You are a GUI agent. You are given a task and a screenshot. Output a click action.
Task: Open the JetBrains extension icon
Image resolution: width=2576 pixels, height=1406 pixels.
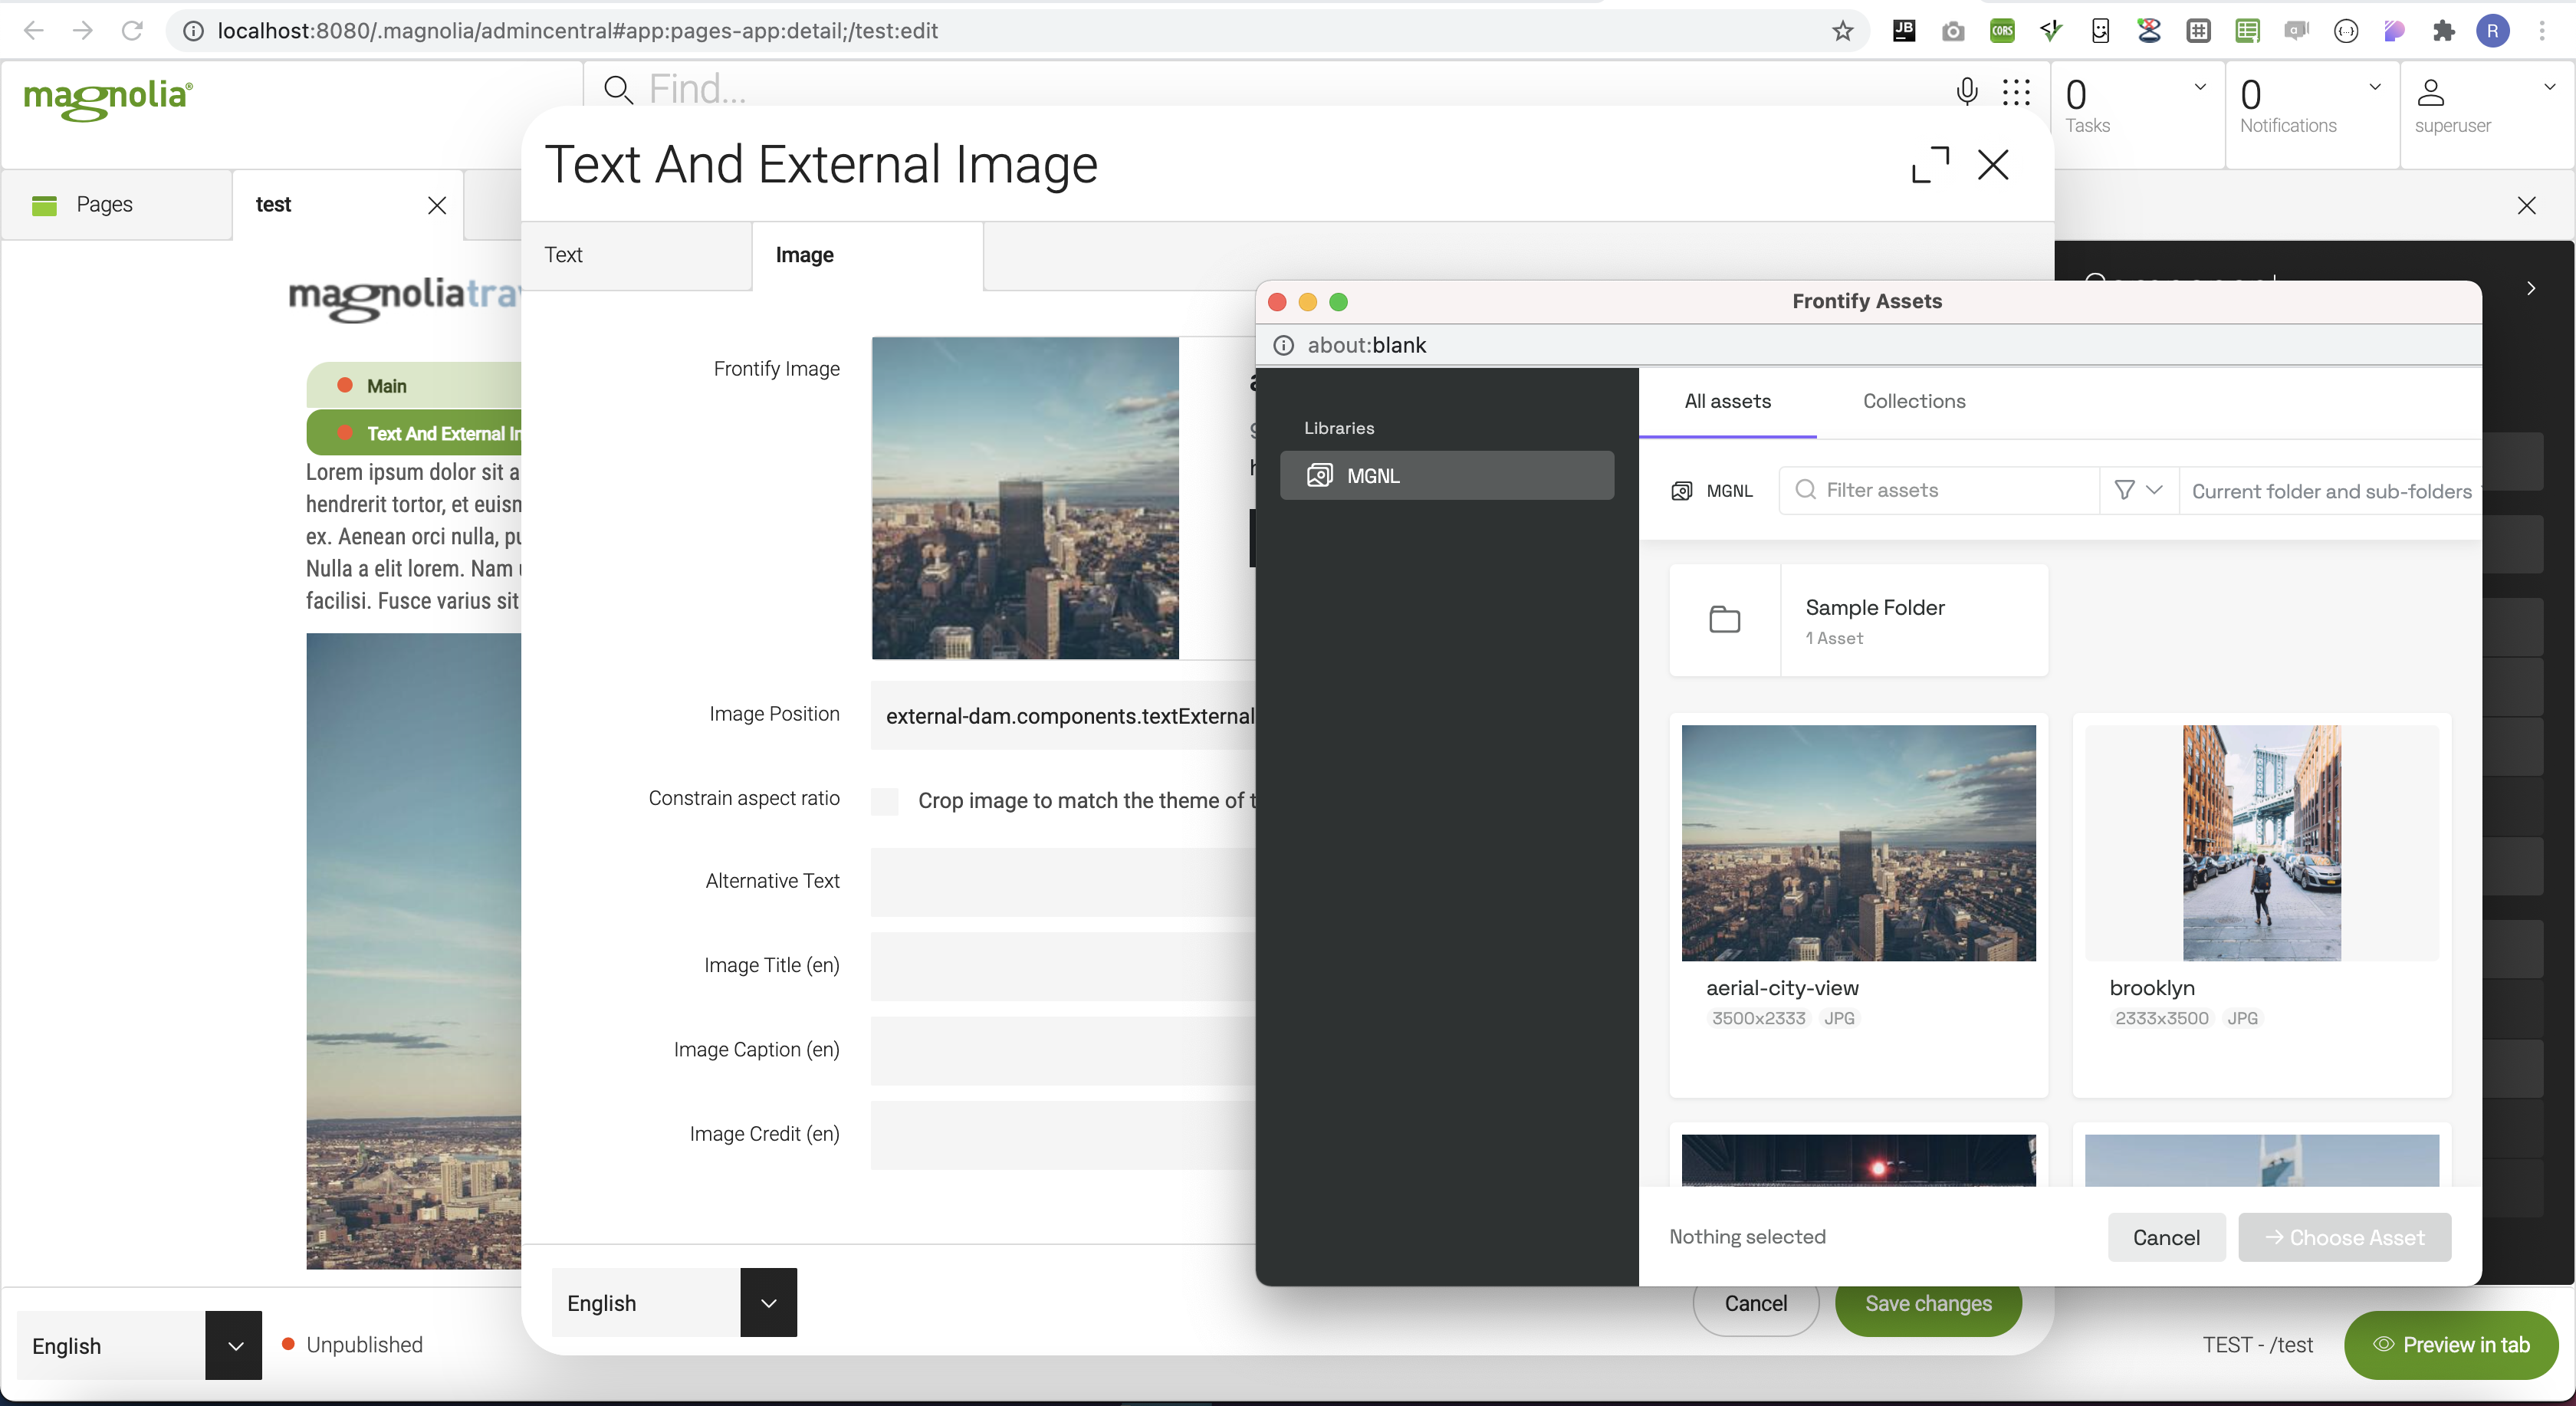click(1904, 31)
